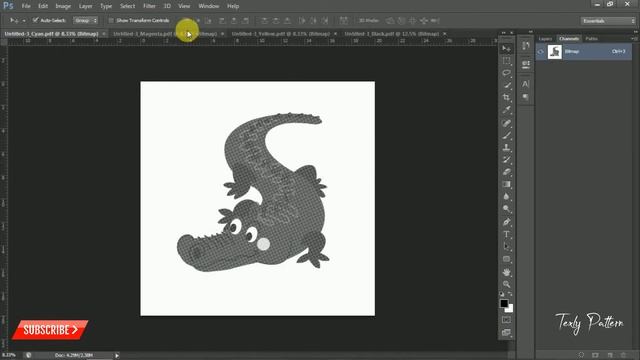Collapse the toolbox double-arrow
The image size is (640, 360).
504,32
